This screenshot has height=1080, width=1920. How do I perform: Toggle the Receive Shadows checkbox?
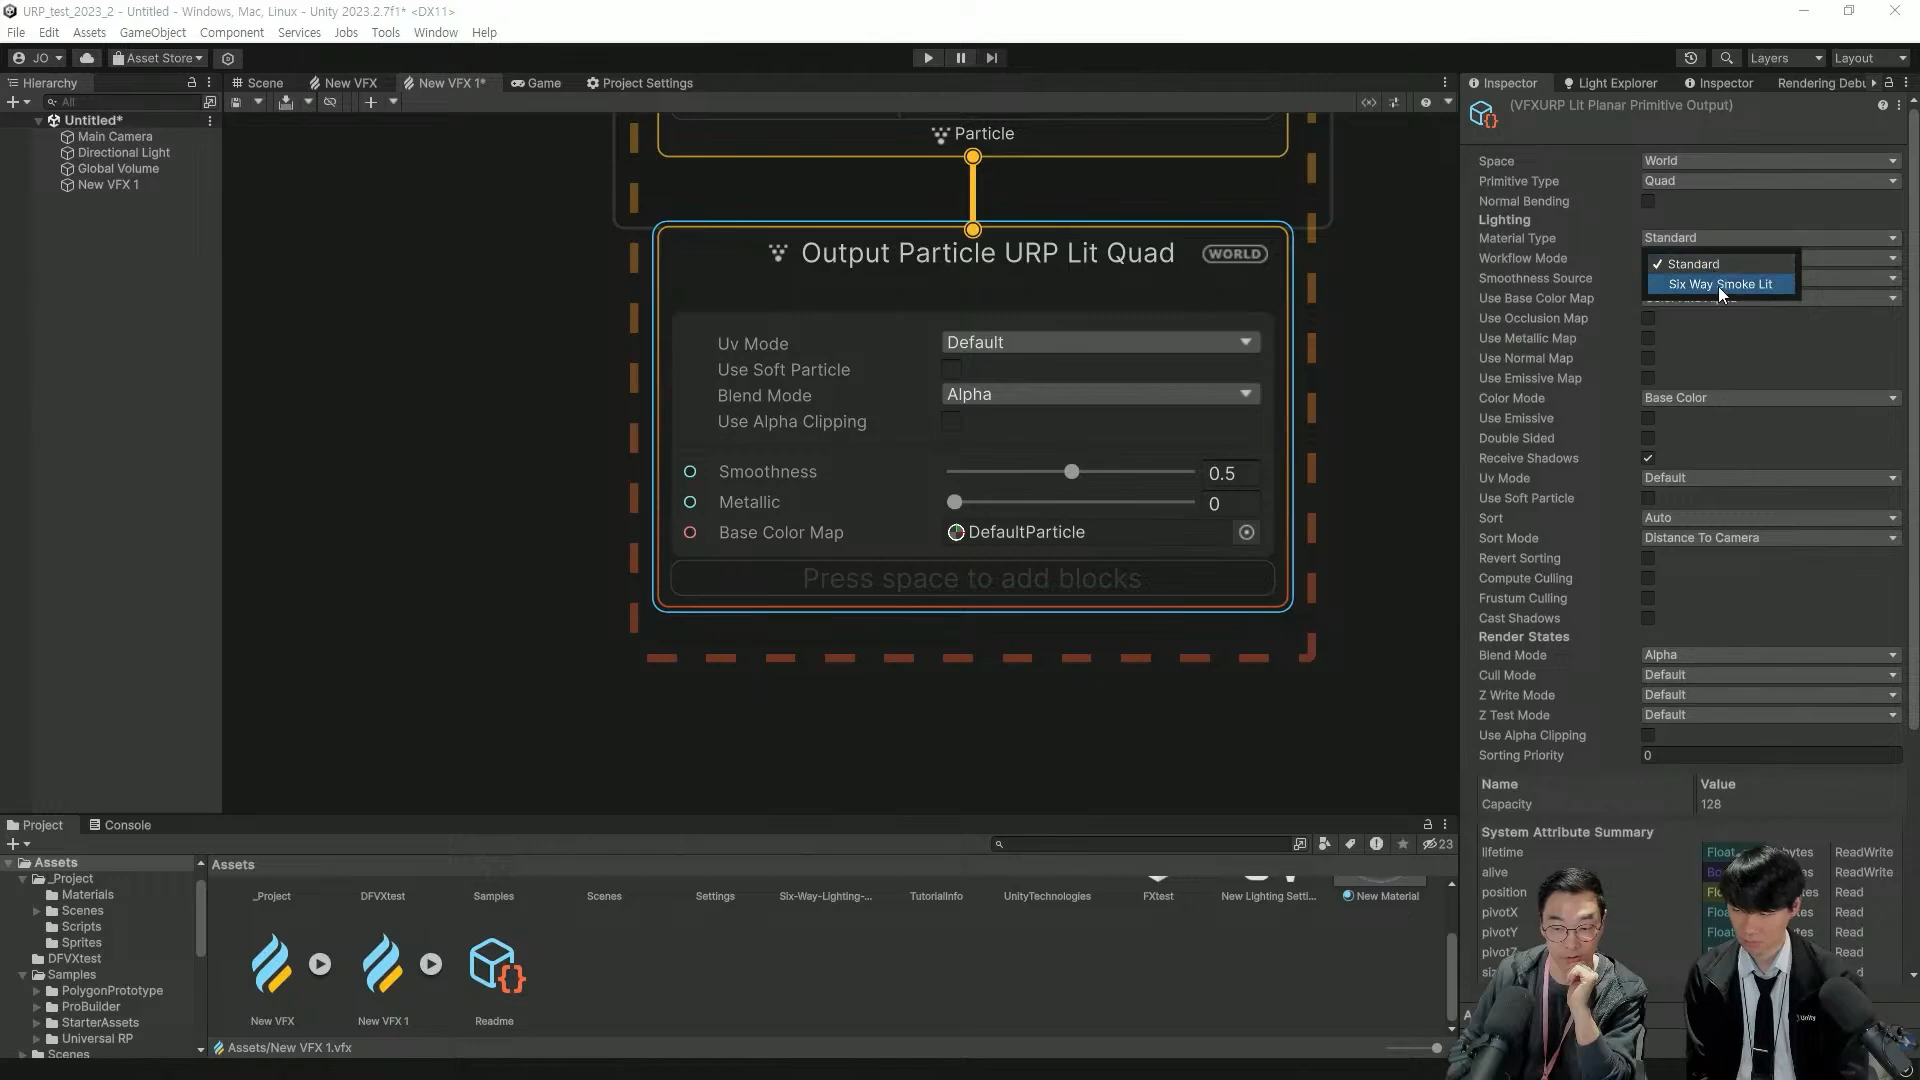click(x=1648, y=458)
